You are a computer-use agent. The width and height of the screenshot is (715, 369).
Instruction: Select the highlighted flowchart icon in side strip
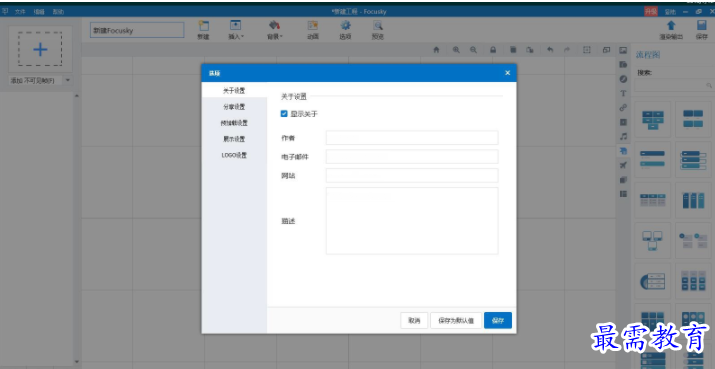pos(623,151)
